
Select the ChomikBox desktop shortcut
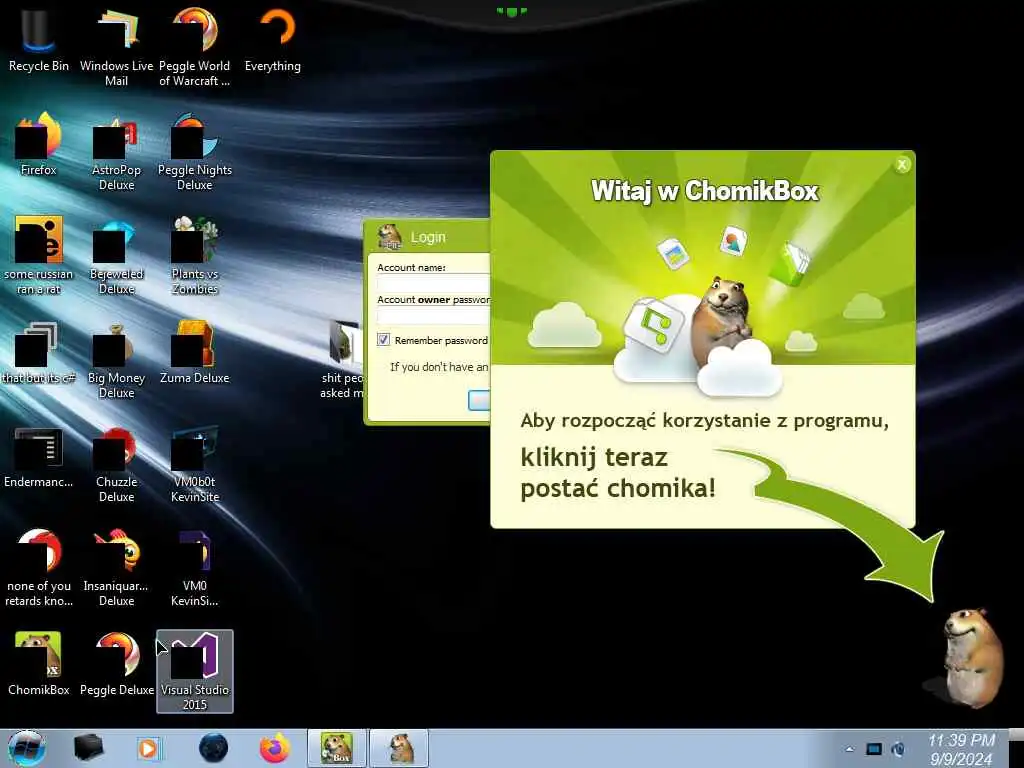pyautogui.click(x=38, y=664)
